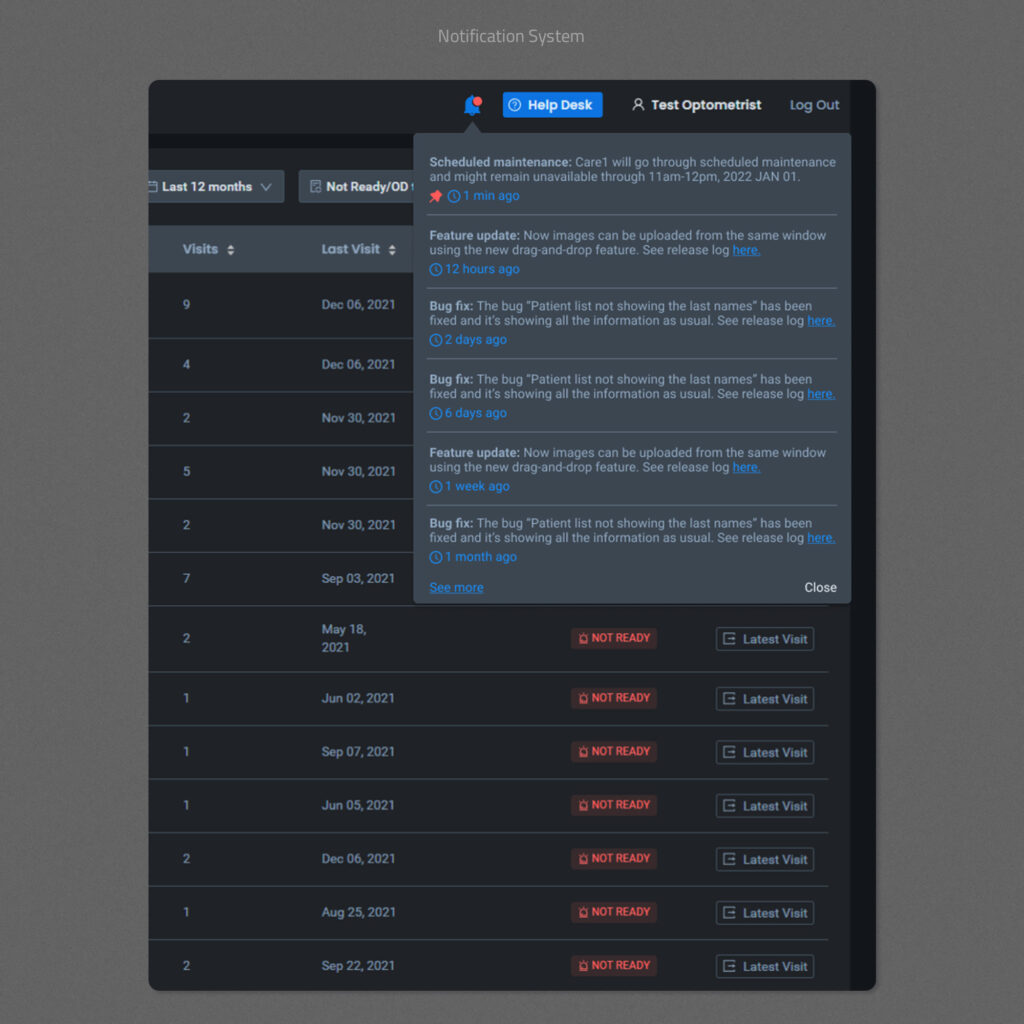1024x1024 pixels.
Task: Open release log link in 1 week ago notification
Action: pyautogui.click(x=746, y=467)
